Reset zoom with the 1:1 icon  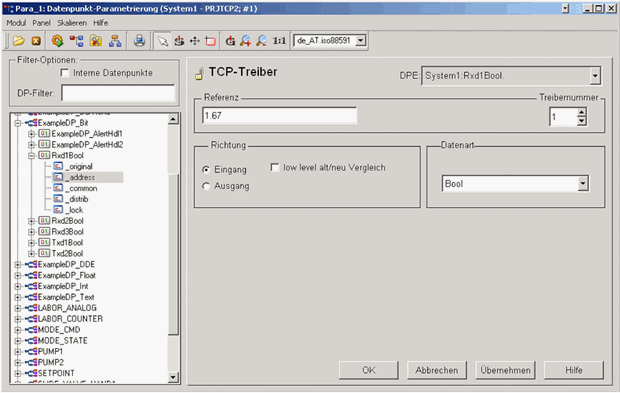click(x=279, y=41)
